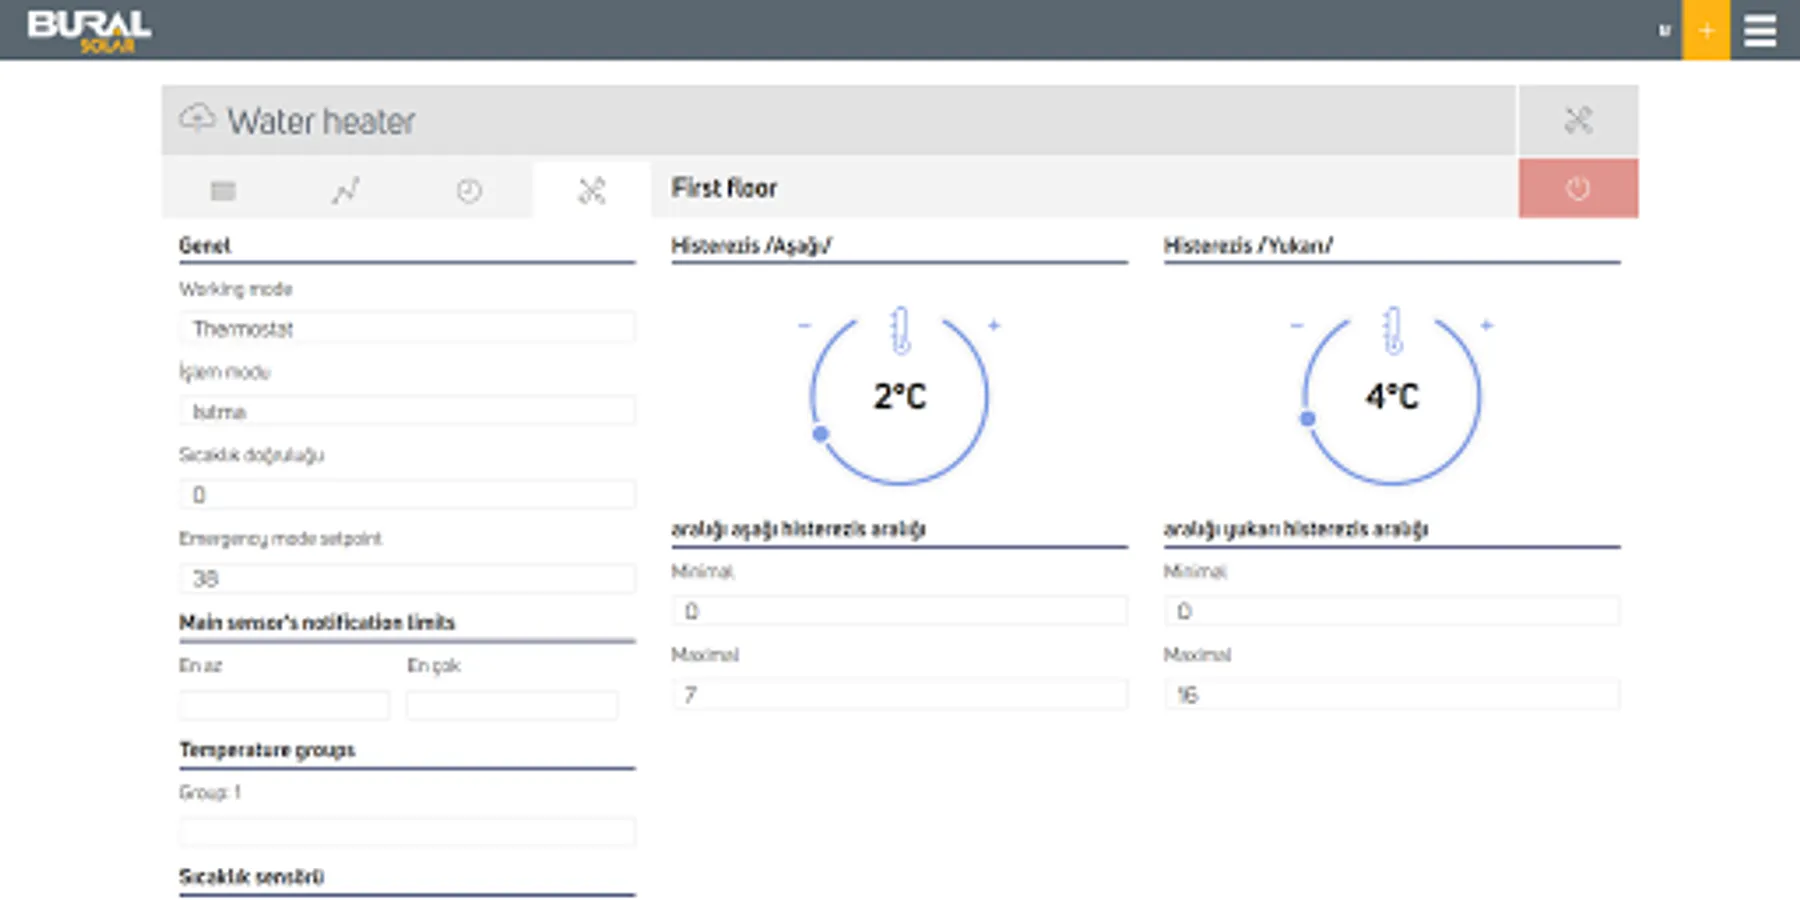The image size is (1800, 900).
Task: Click the Emergency mode setpoint field
Action: (407, 578)
